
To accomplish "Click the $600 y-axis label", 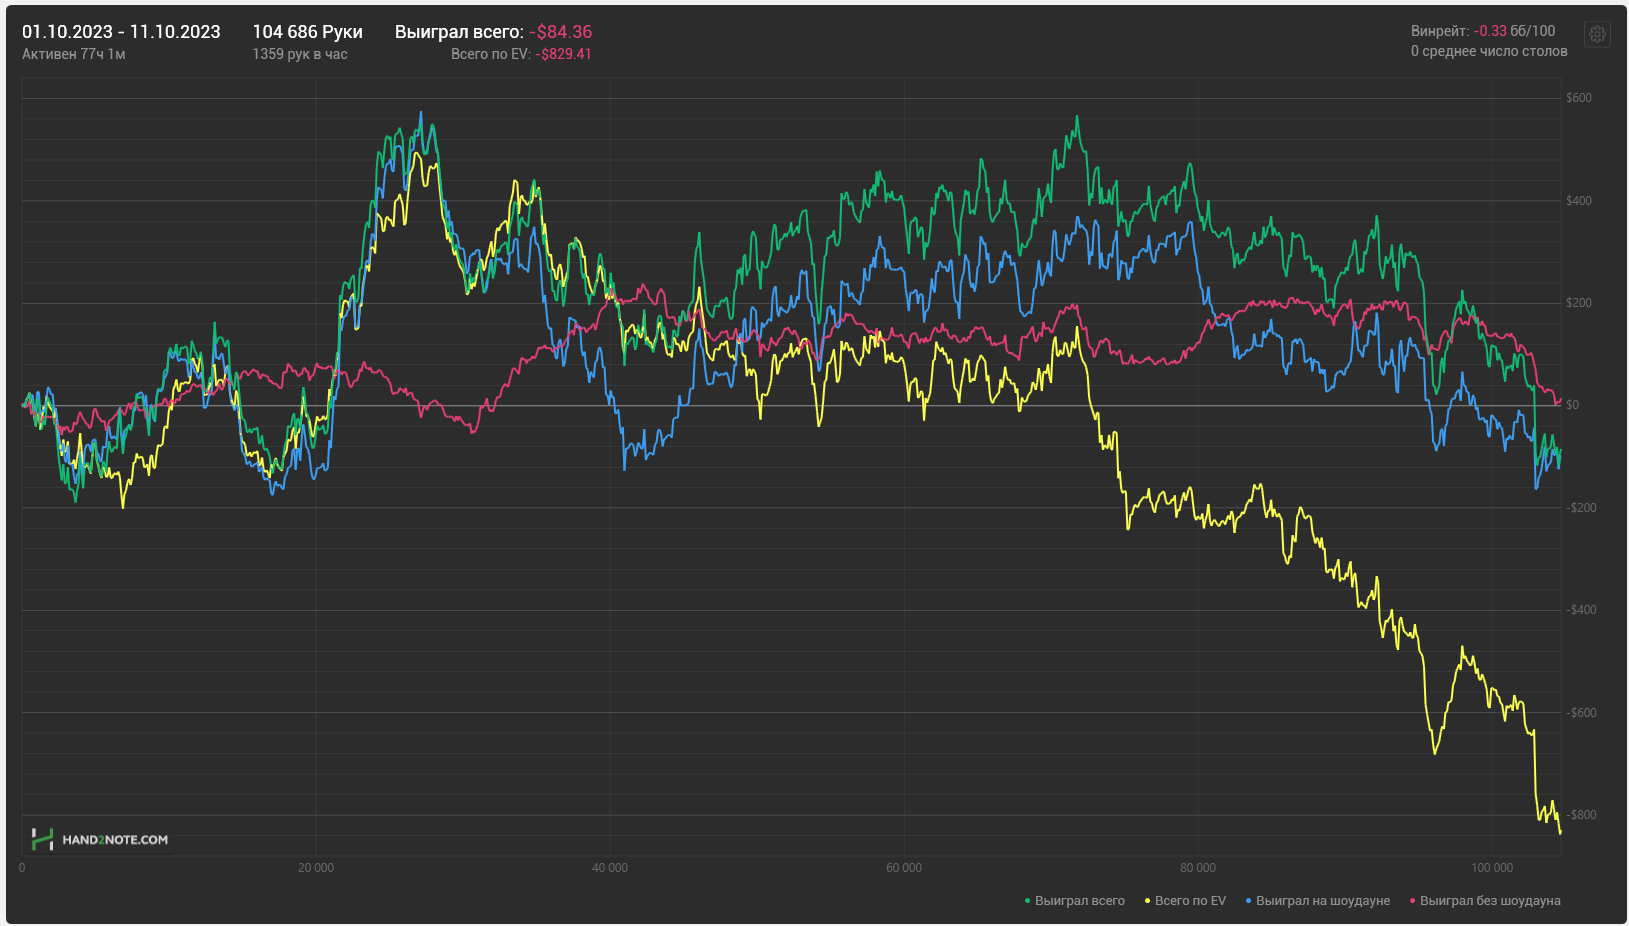I will (x=1579, y=98).
